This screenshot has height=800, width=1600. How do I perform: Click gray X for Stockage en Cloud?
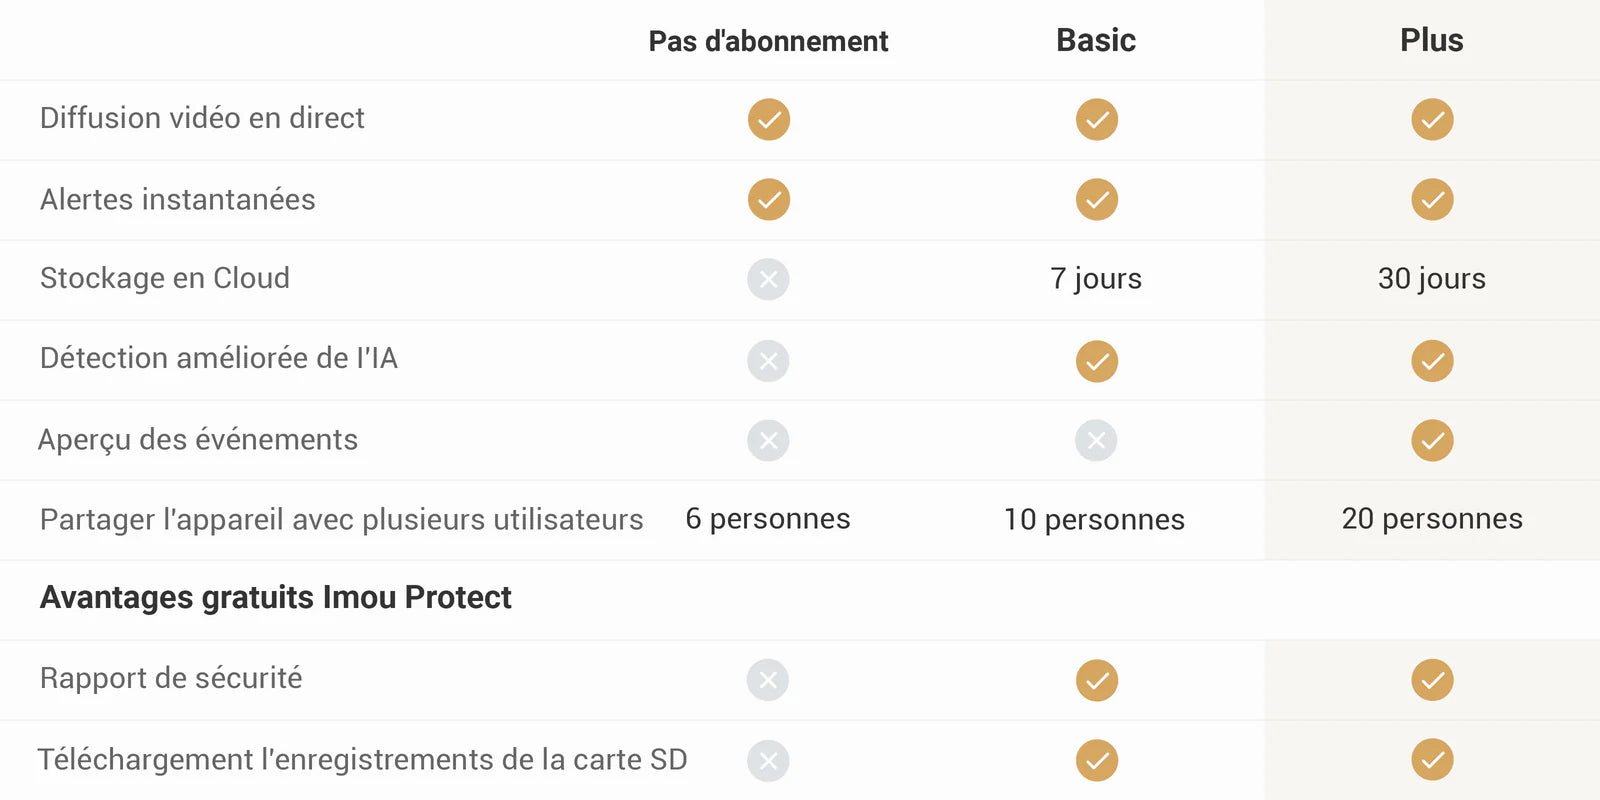[768, 279]
